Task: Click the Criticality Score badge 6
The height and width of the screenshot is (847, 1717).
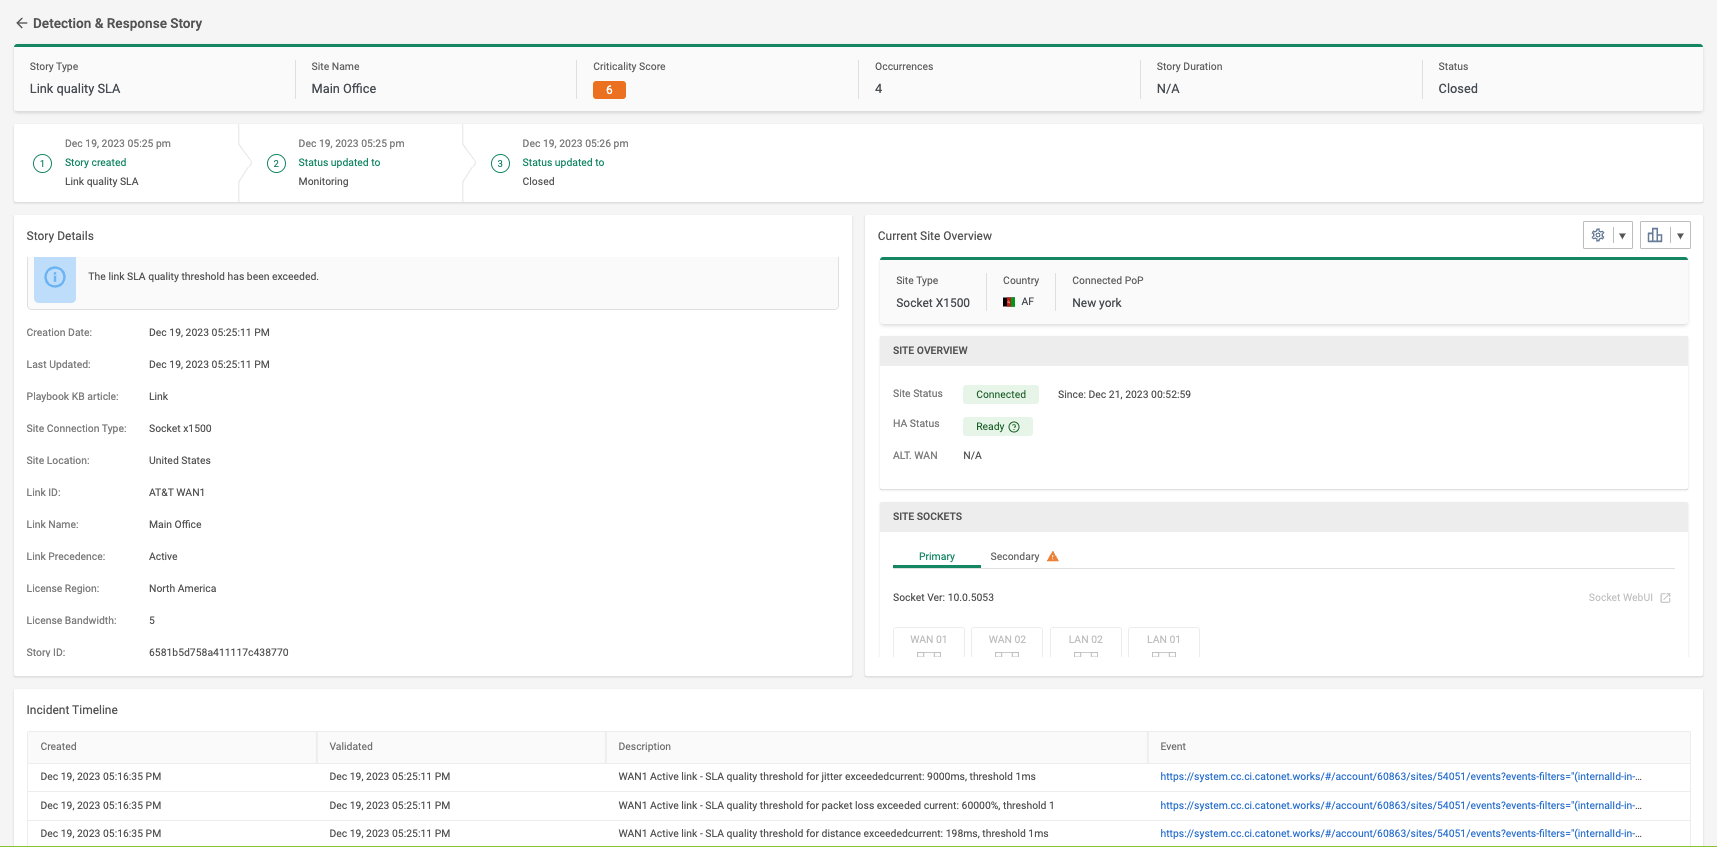Action: click(x=609, y=90)
